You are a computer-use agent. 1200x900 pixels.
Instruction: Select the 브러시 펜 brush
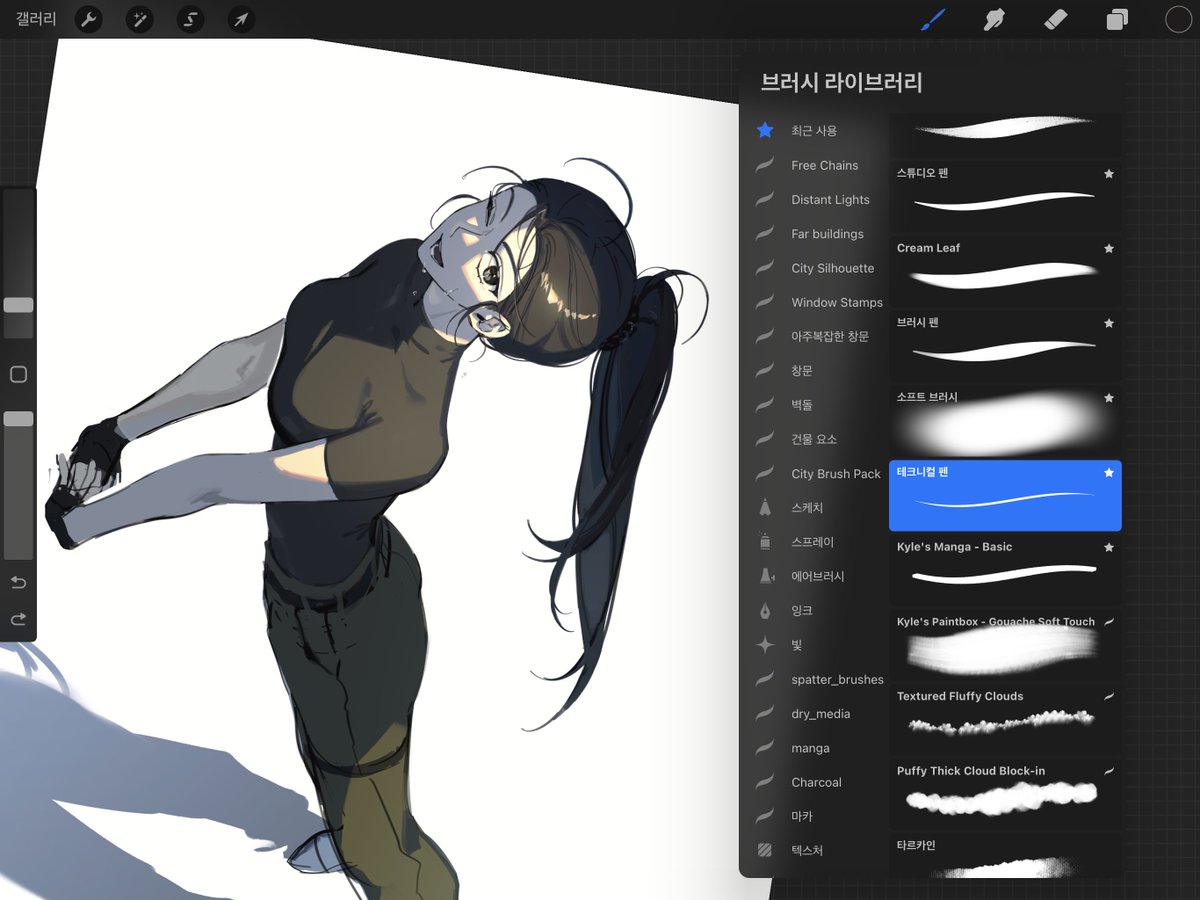(1005, 346)
